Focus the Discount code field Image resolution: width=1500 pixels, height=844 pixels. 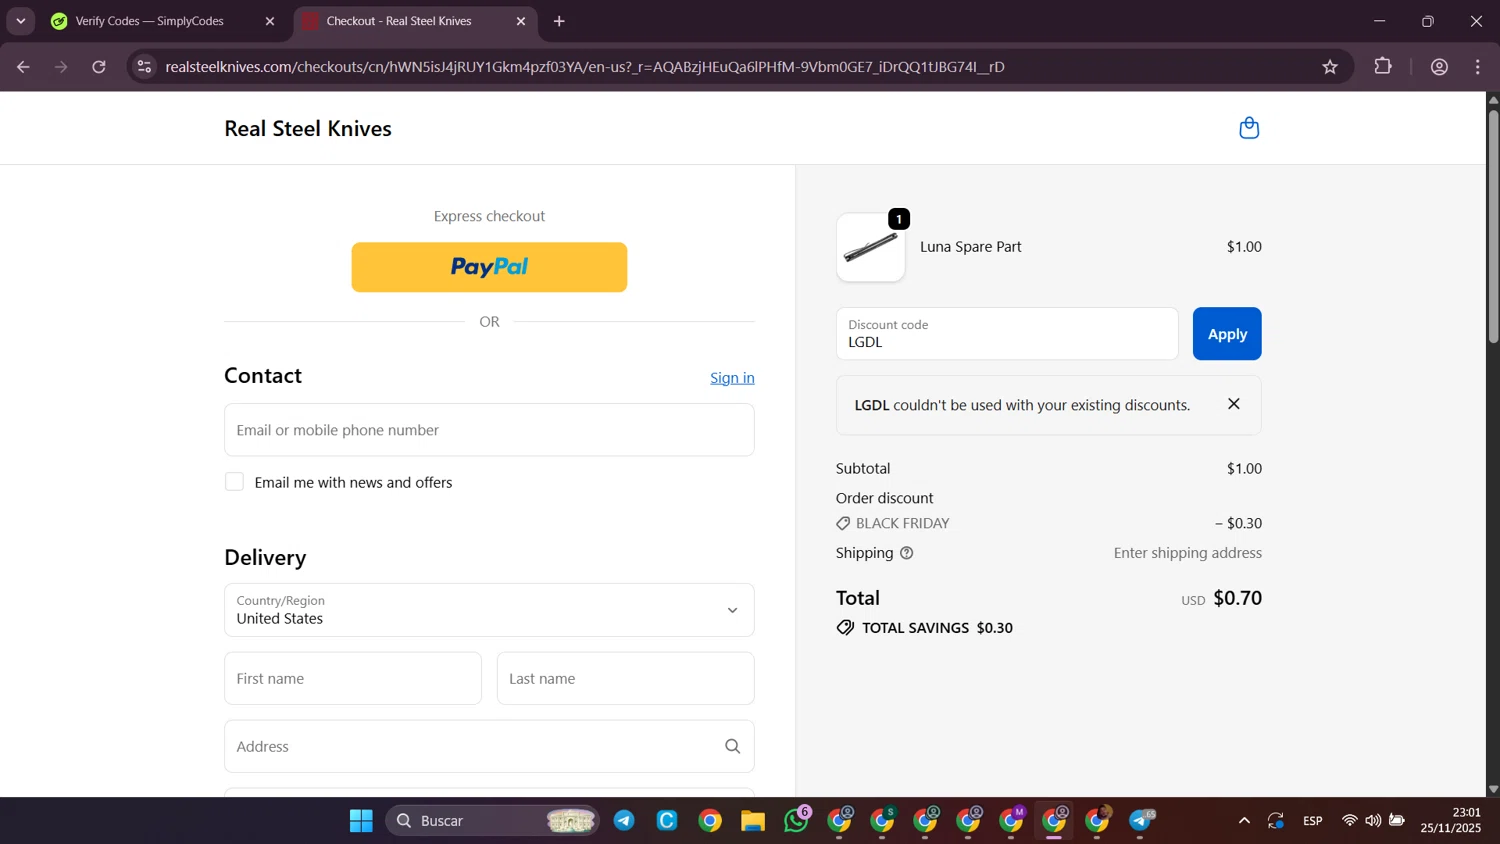tap(1007, 334)
